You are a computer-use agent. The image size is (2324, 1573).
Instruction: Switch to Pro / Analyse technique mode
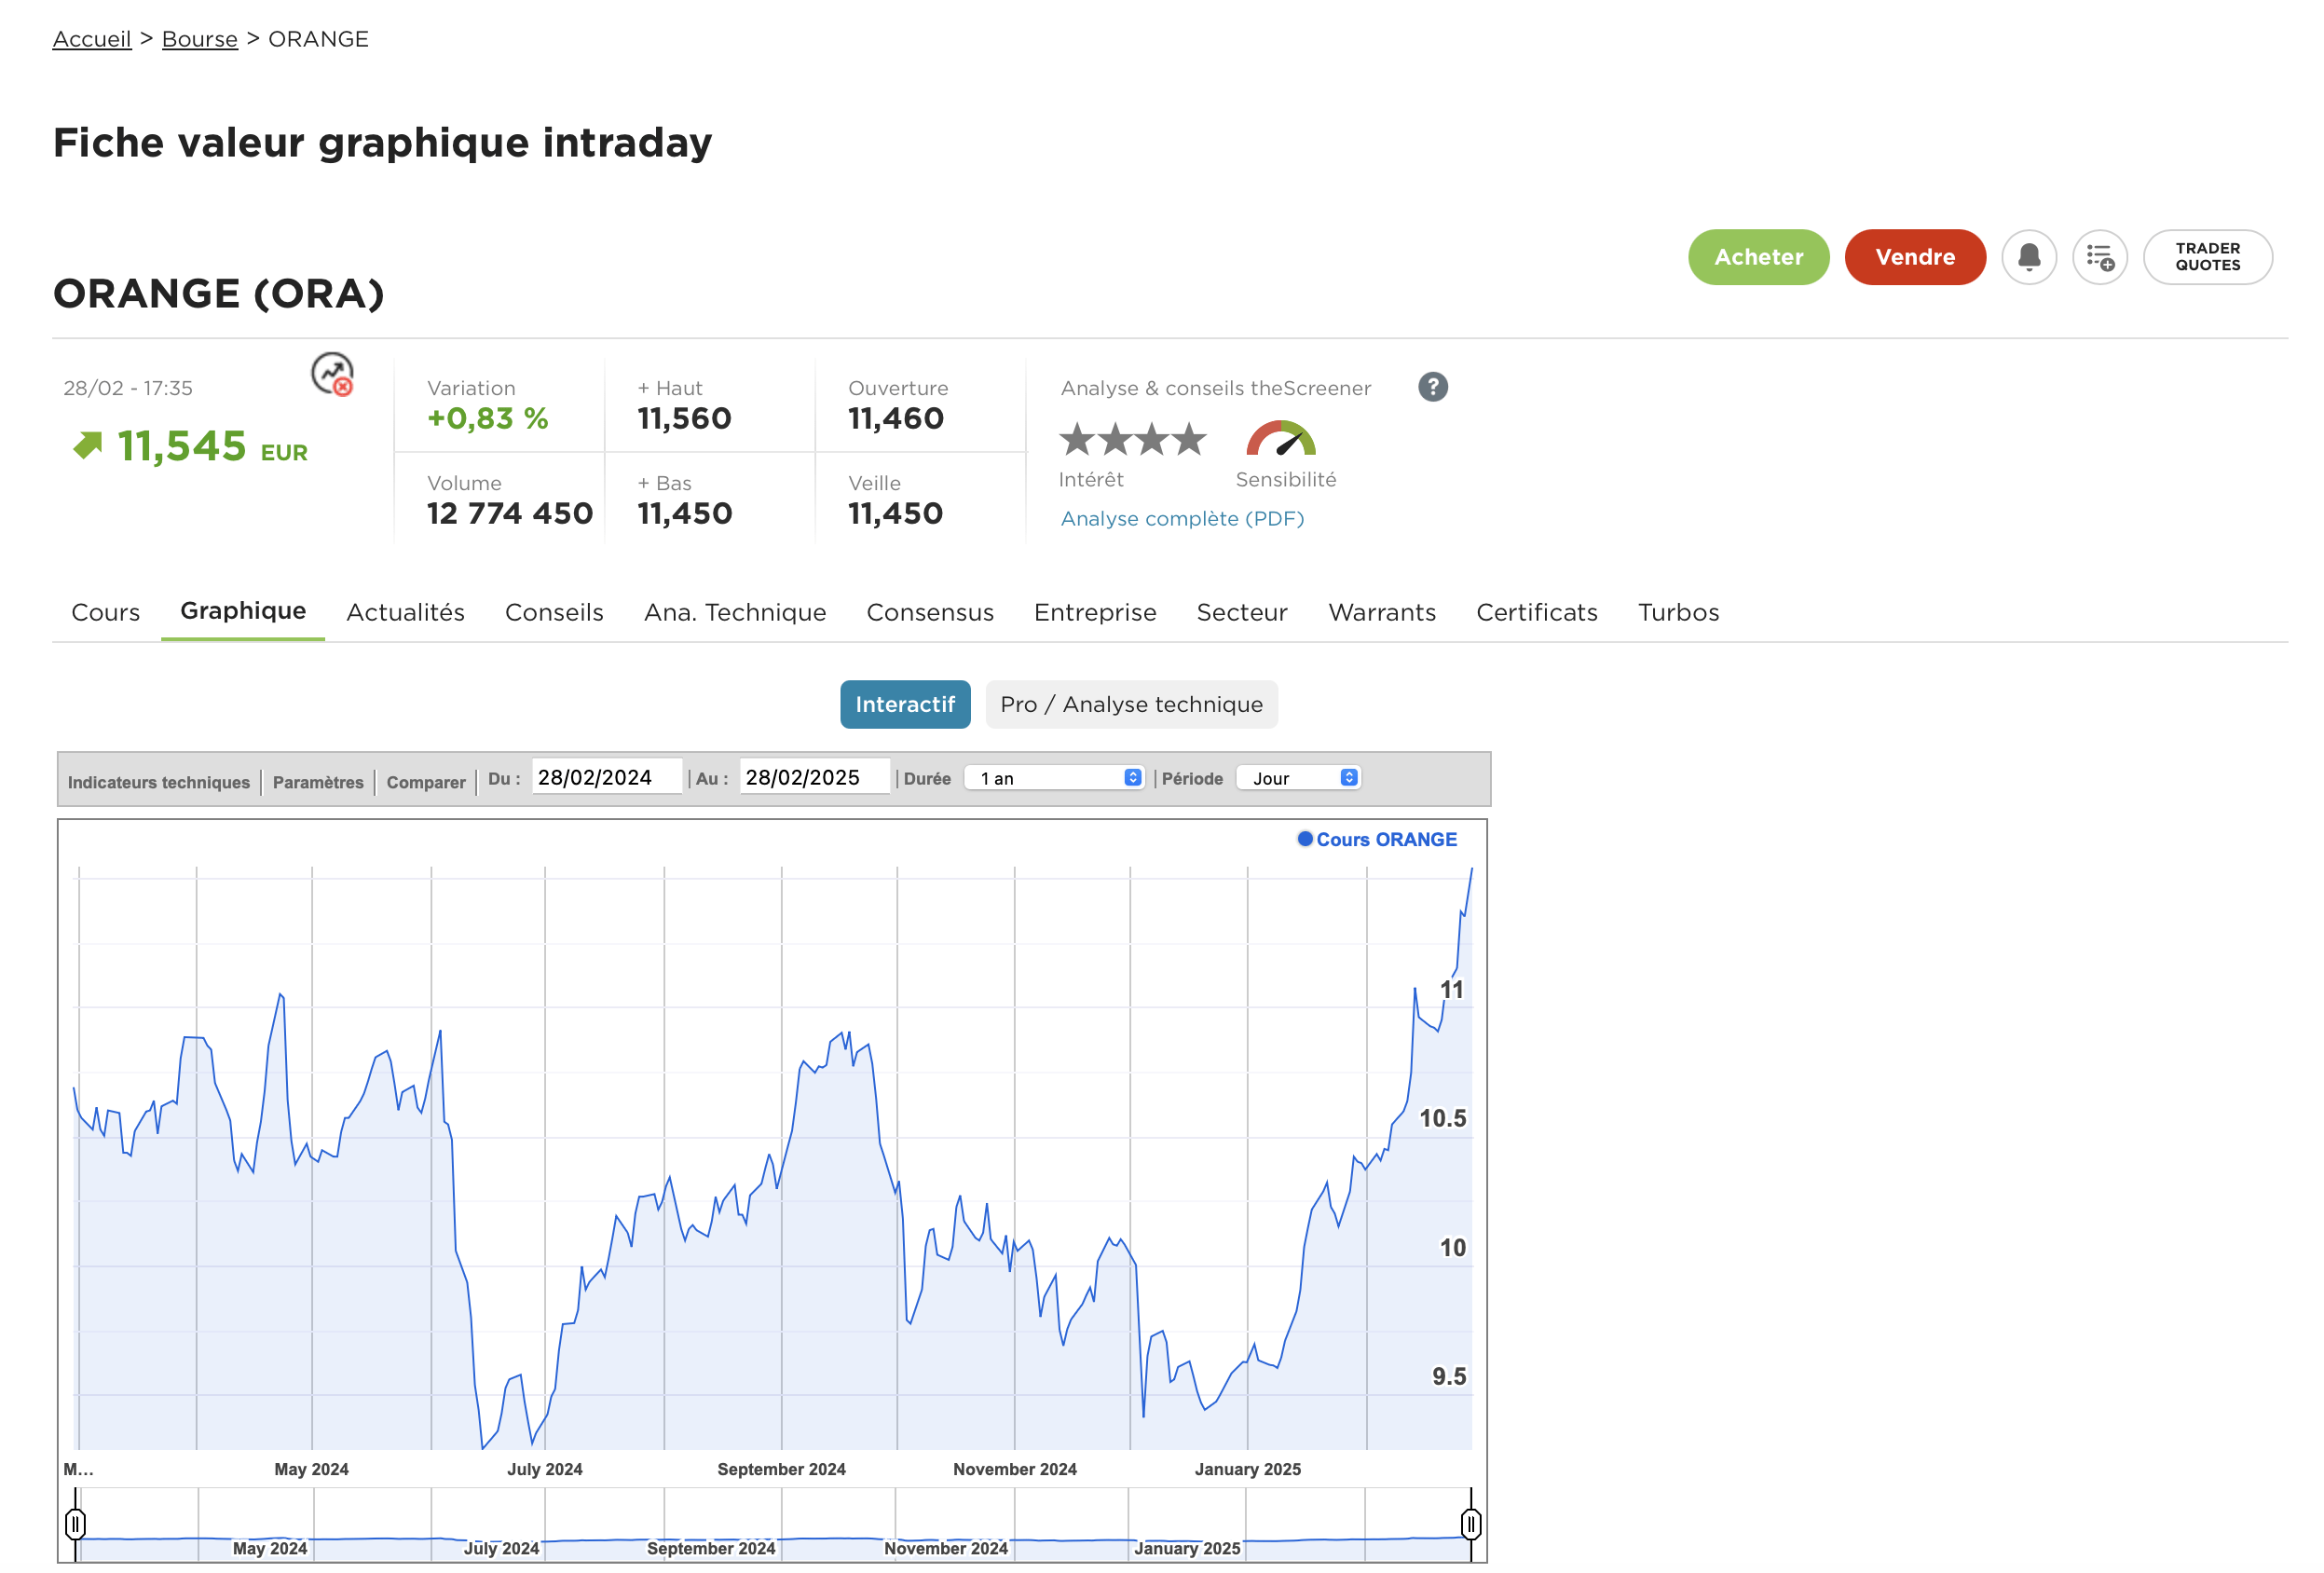(1131, 704)
